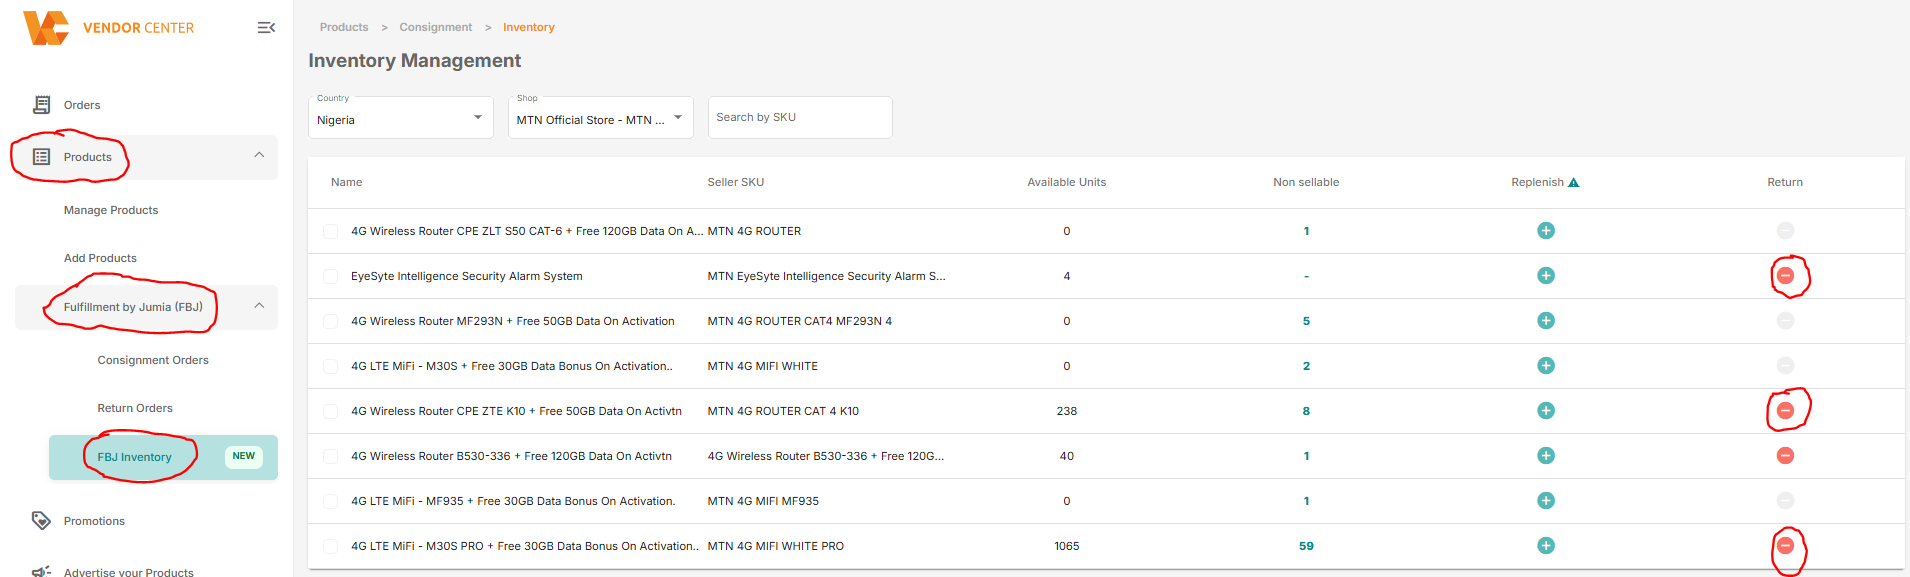
Task: Return the EyeSyte Security Alarm System stock
Action: click(x=1785, y=276)
